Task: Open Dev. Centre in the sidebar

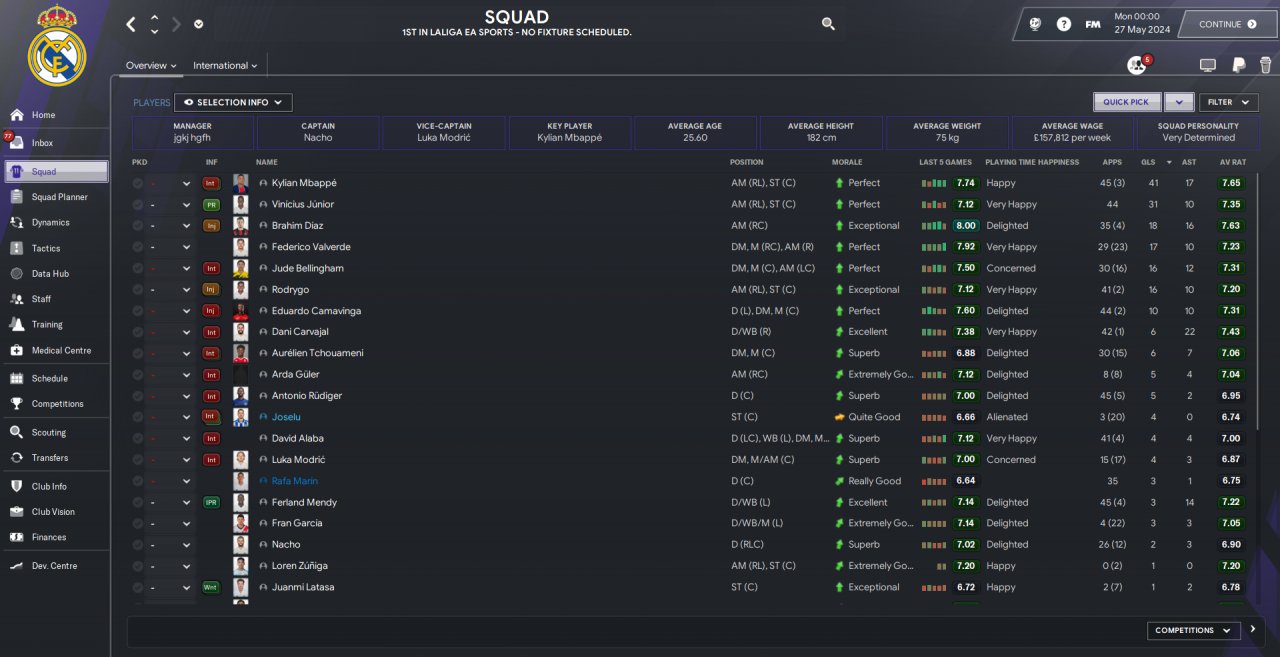Action: pyautogui.click(x=54, y=566)
